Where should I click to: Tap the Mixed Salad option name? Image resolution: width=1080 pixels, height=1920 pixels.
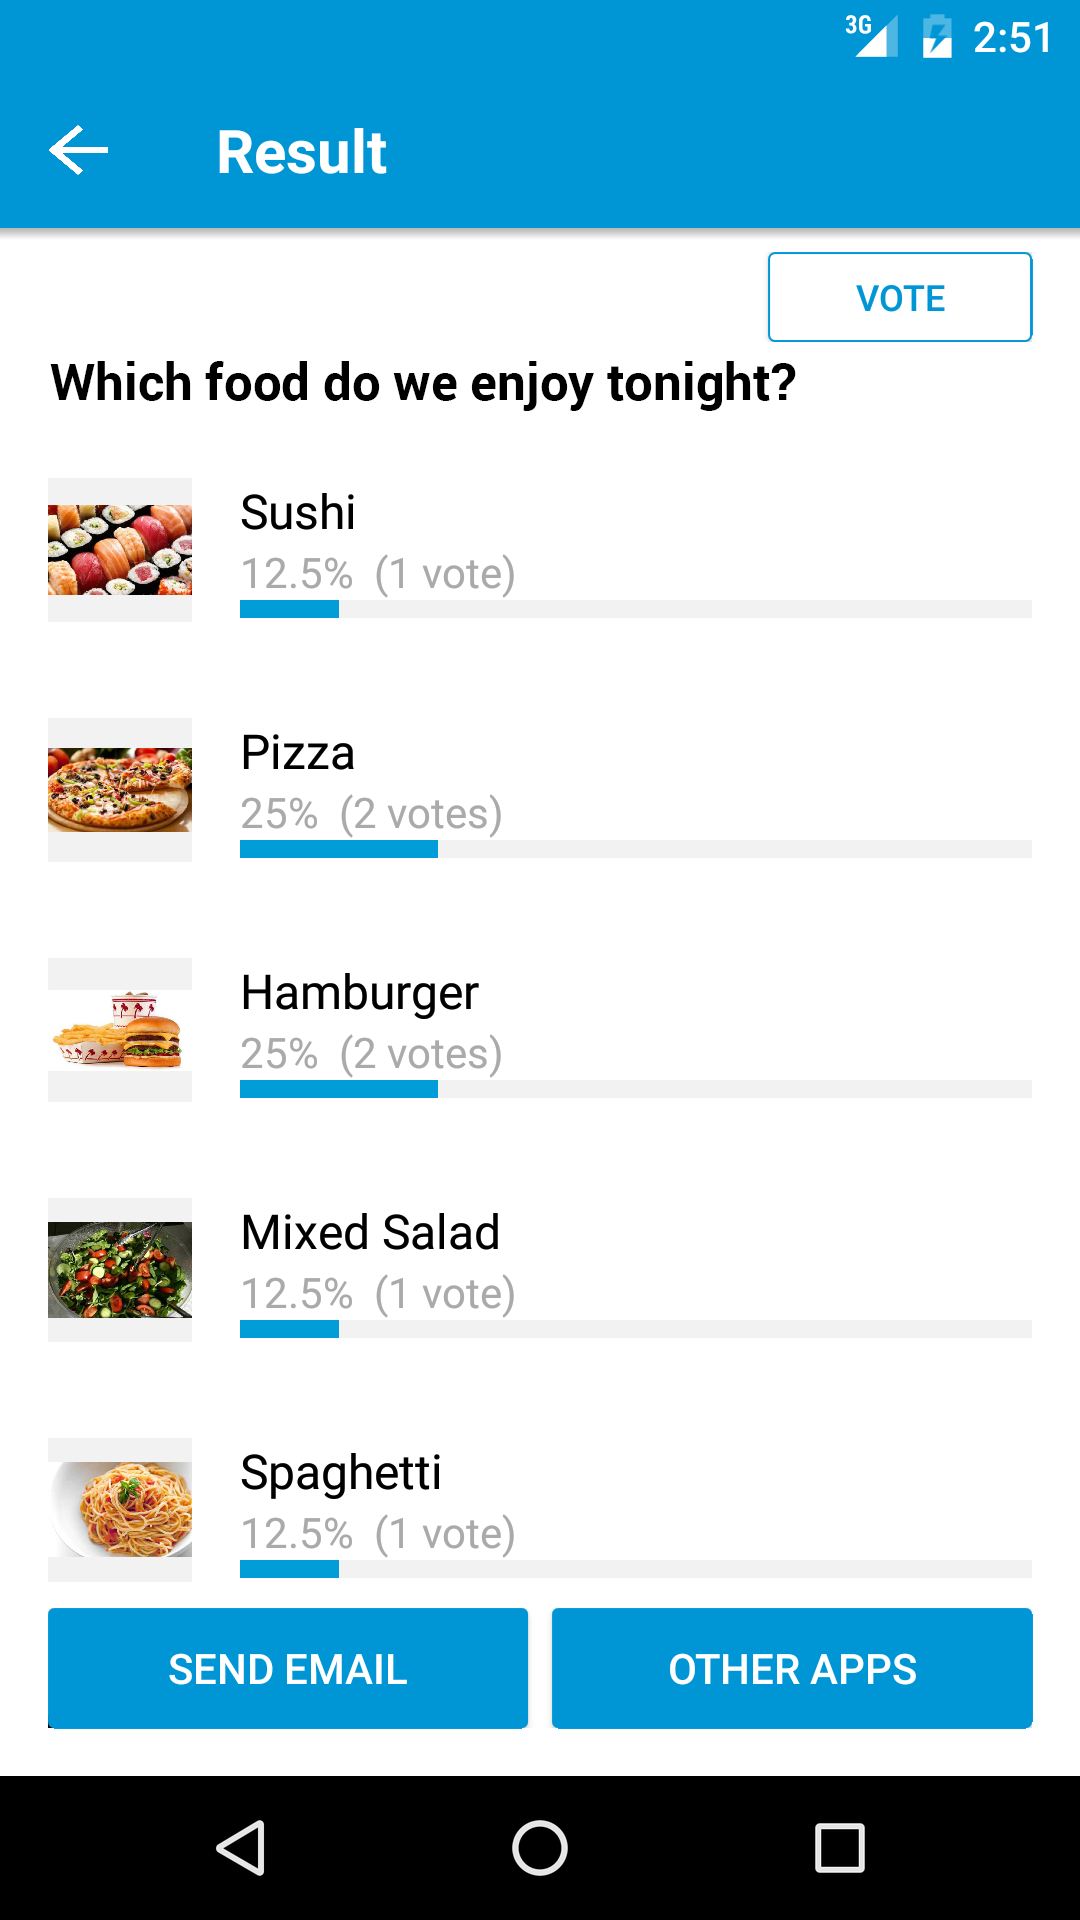tap(370, 1233)
